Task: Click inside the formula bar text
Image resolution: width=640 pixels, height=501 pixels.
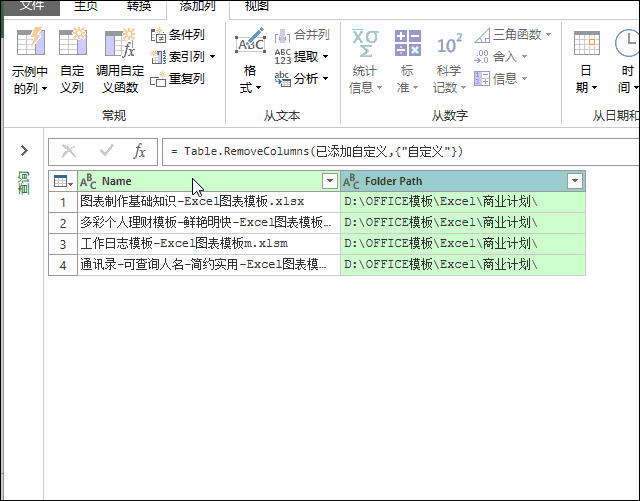Action: tap(317, 151)
